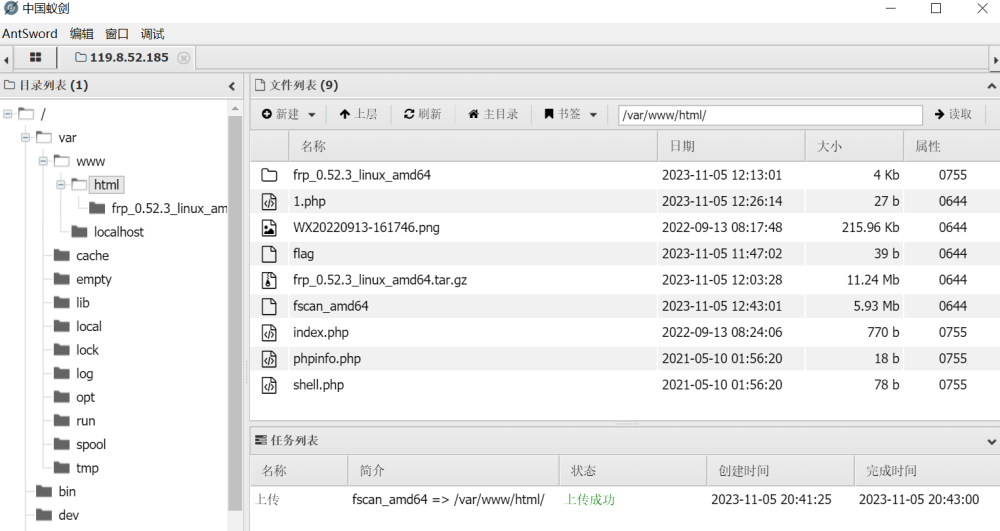Select the html folder in tree
This screenshot has width=1000, height=531.
(107, 185)
